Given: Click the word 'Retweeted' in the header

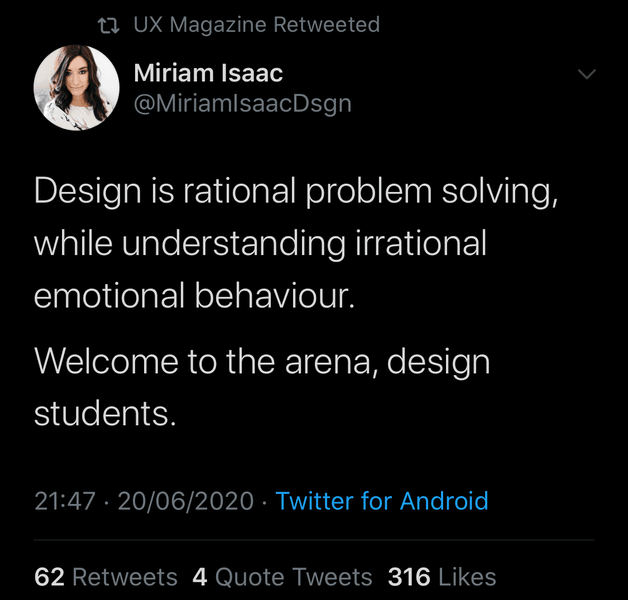Looking at the screenshot, I should coord(327,25).
